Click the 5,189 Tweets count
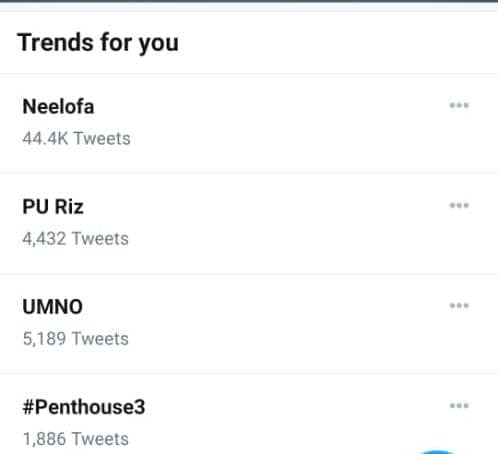Image resolution: width=498 pixels, height=454 pixels. point(75,339)
